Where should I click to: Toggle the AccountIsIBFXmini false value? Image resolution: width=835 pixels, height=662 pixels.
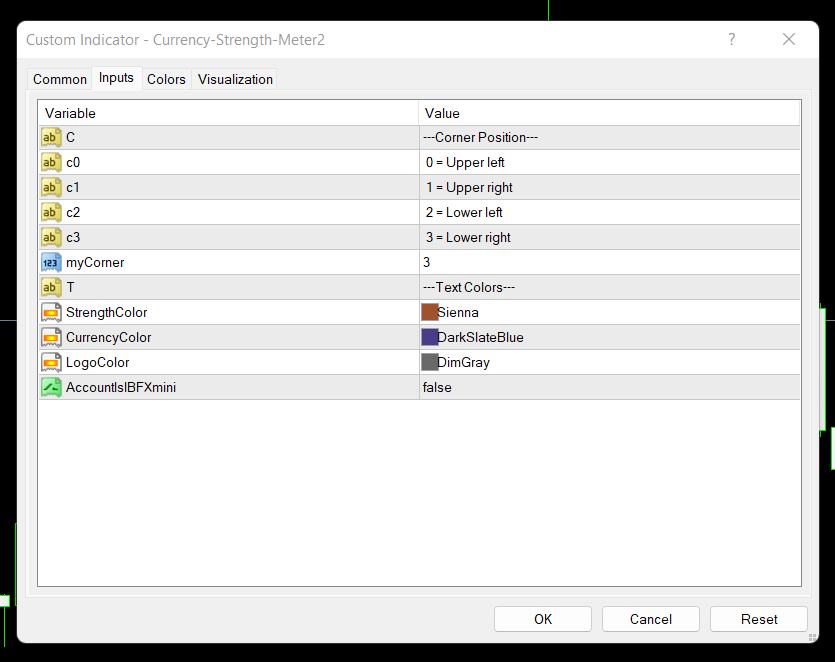[x=609, y=387]
